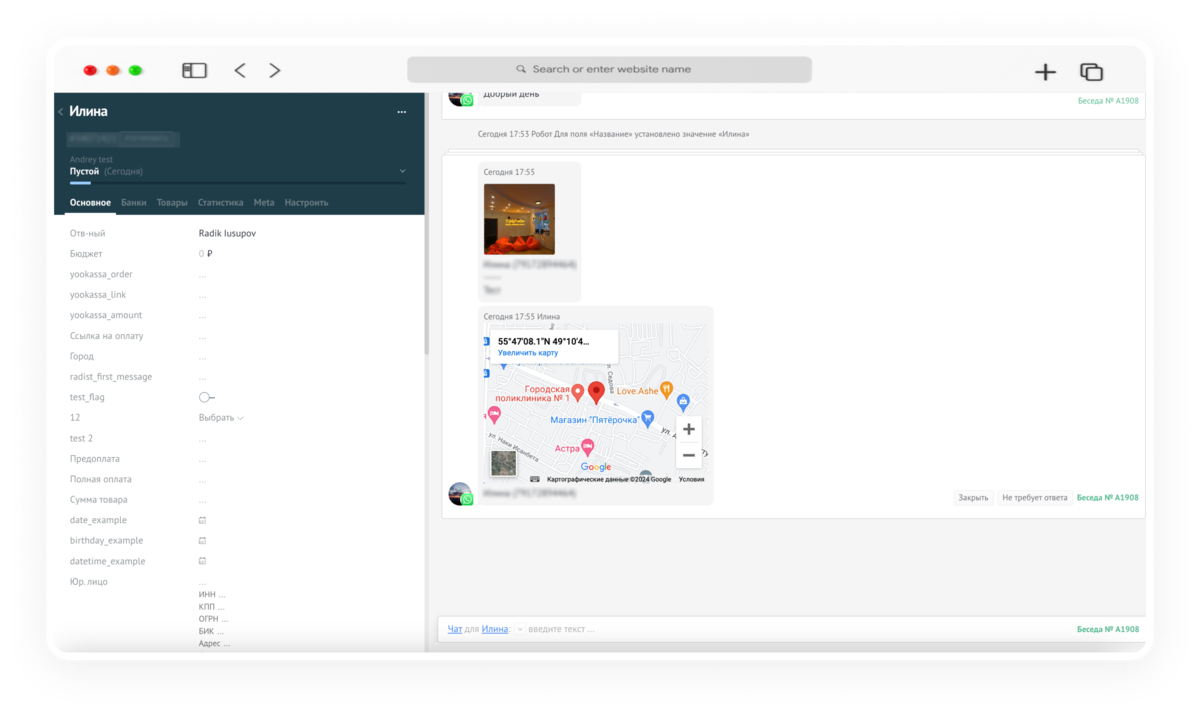Open chat recipient dropdown arrow
1200x715 pixels.
point(520,630)
